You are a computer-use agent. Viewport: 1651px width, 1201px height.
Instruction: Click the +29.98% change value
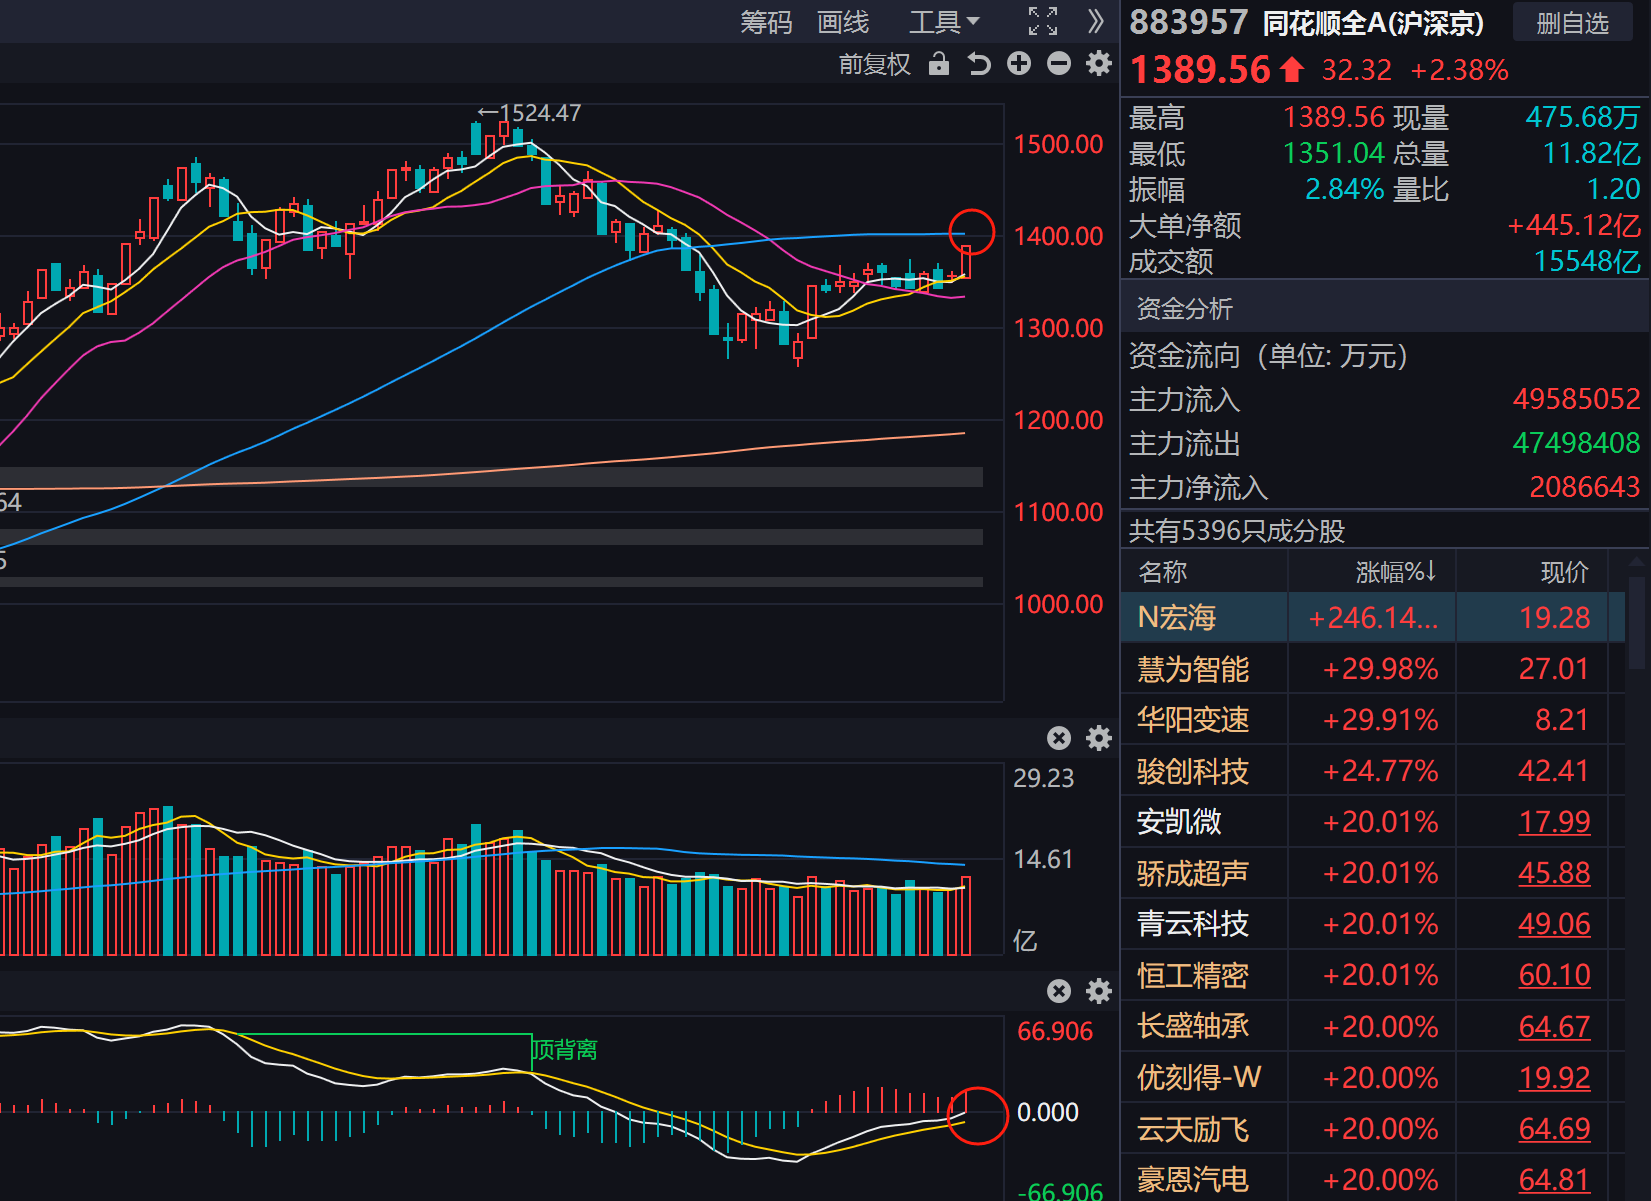pos(1380,669)
